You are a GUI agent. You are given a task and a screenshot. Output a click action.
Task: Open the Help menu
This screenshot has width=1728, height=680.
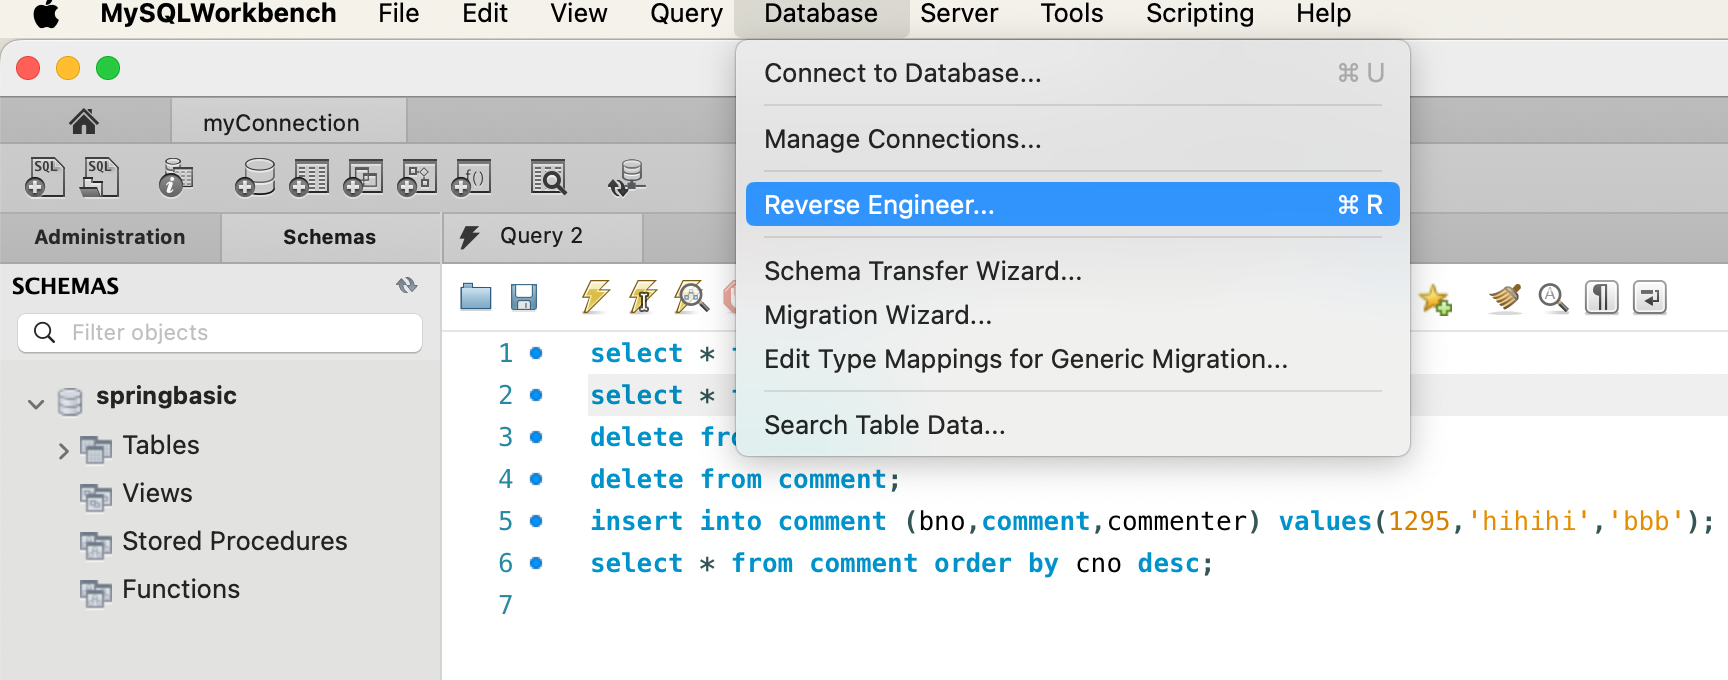[1323, 14]
